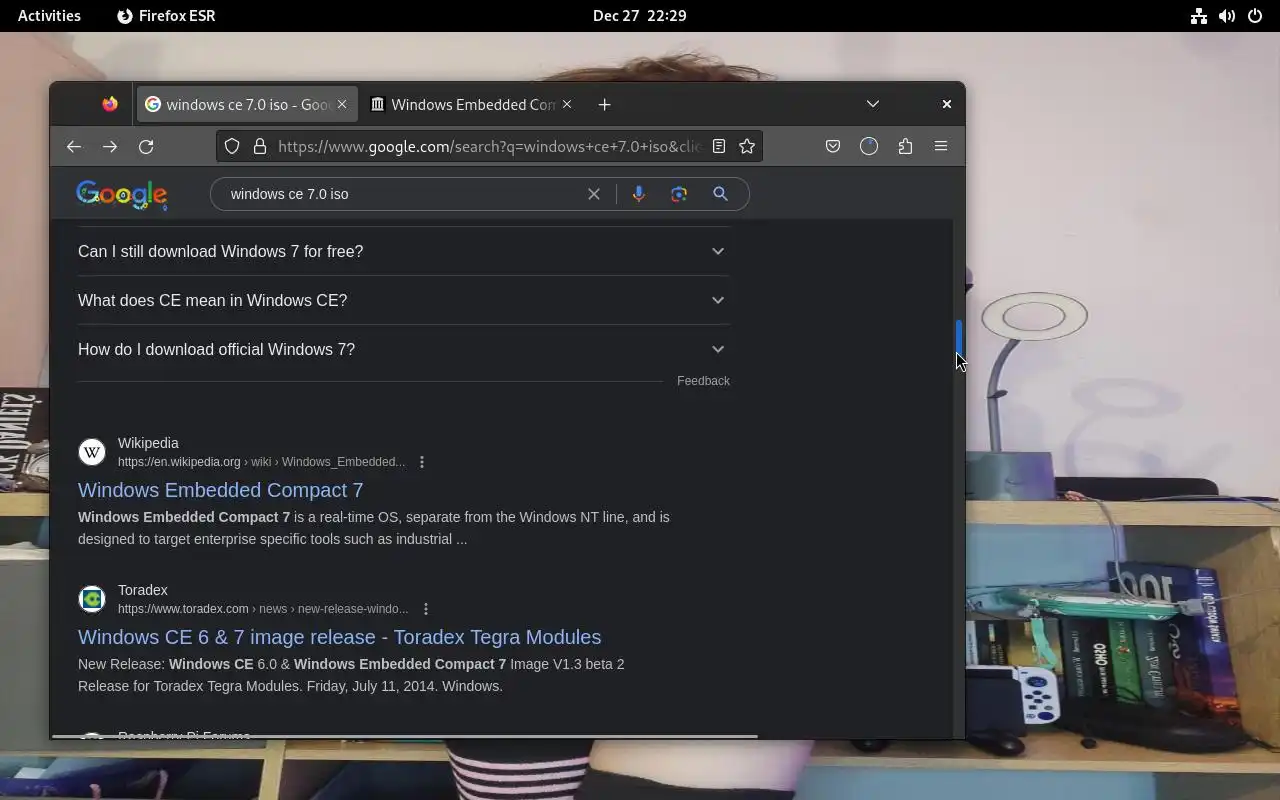Image resolution: width=1280 pixels, height=800 pixels.
Task: Click the www.toradex.com result URL
Action: 263,609
